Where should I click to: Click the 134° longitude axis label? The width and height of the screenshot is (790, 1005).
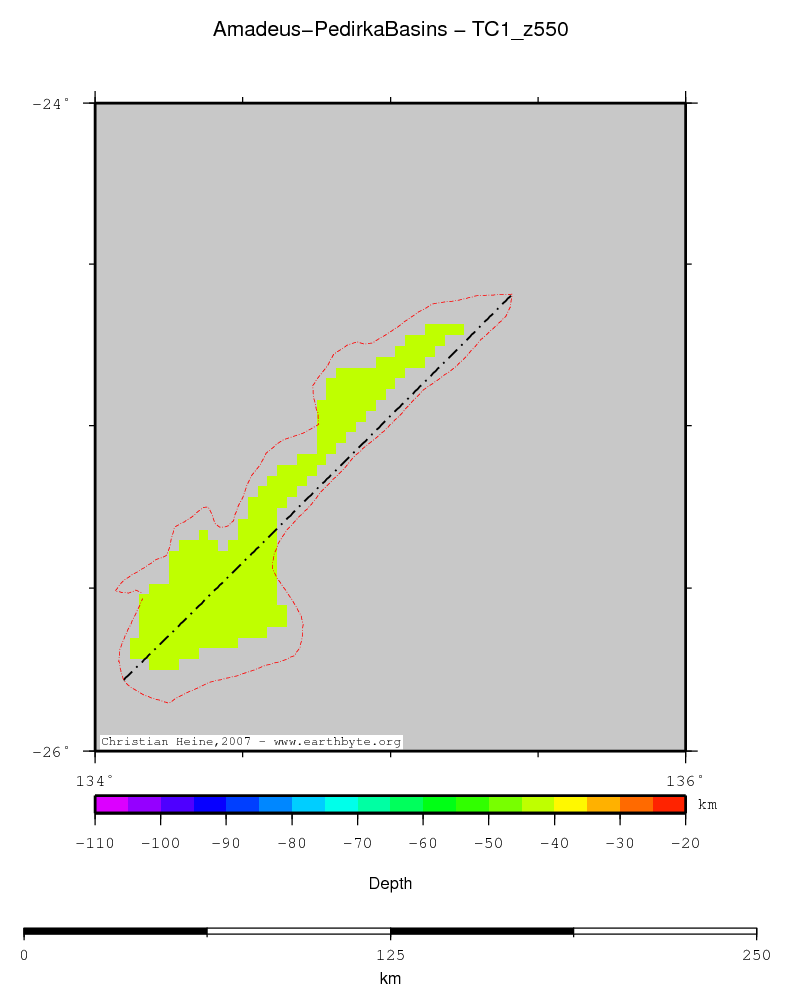[96, 780]
